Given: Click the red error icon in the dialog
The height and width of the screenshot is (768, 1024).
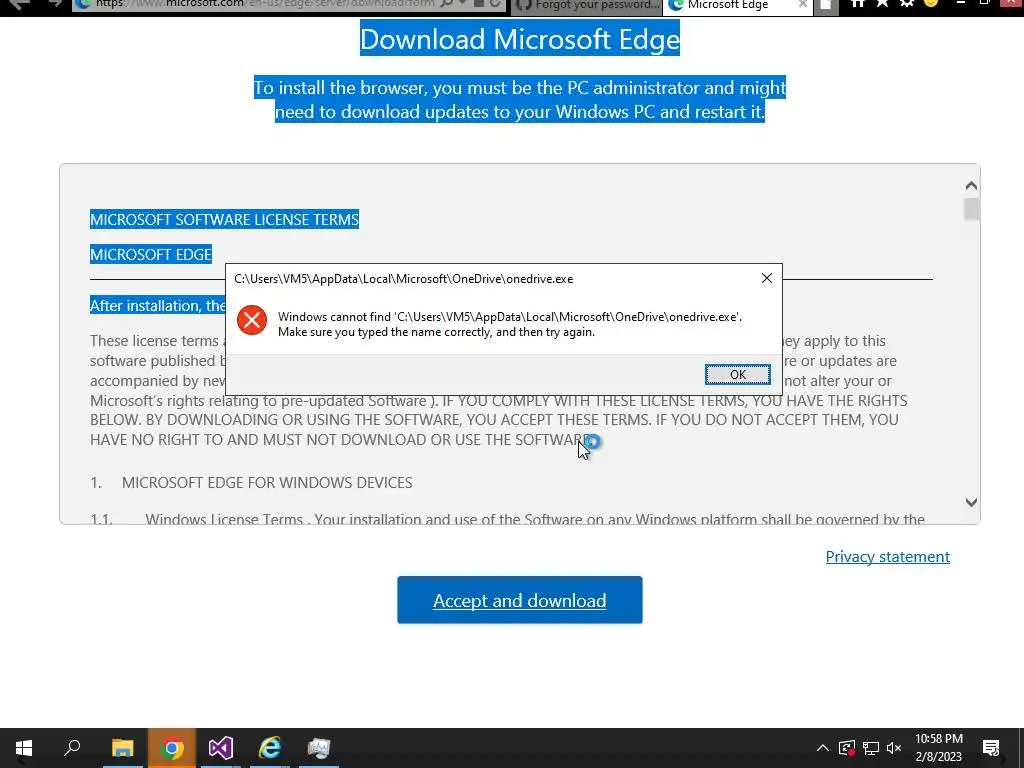Looking at the screenshot, I should (251, 320).
